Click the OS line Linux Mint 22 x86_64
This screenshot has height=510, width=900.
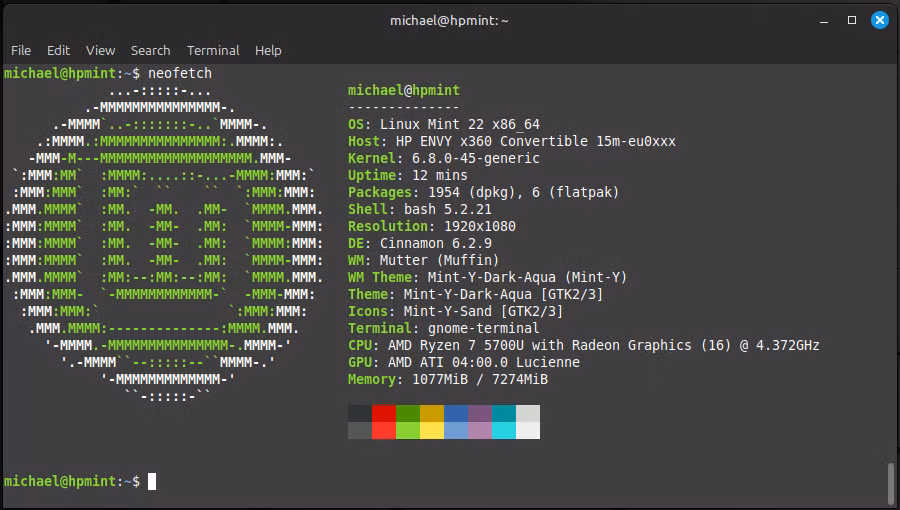coord(444,124)
